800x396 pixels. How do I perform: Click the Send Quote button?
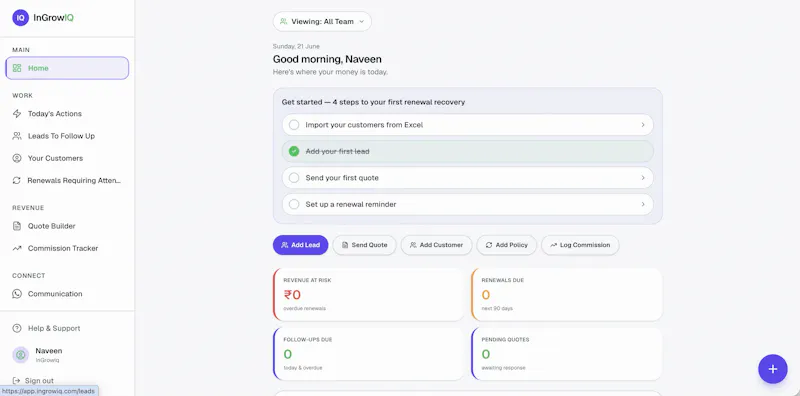click(x=364, y=245)
